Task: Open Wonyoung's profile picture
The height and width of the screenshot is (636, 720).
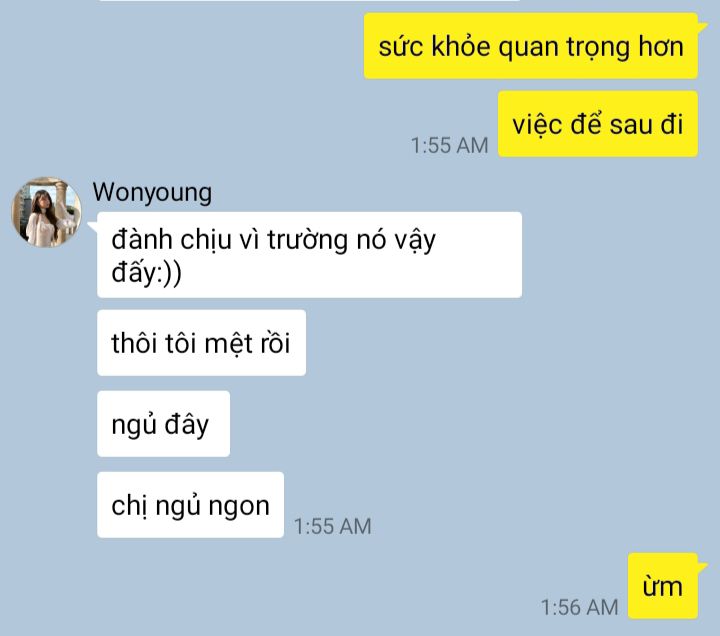Action: coord(46,213)
